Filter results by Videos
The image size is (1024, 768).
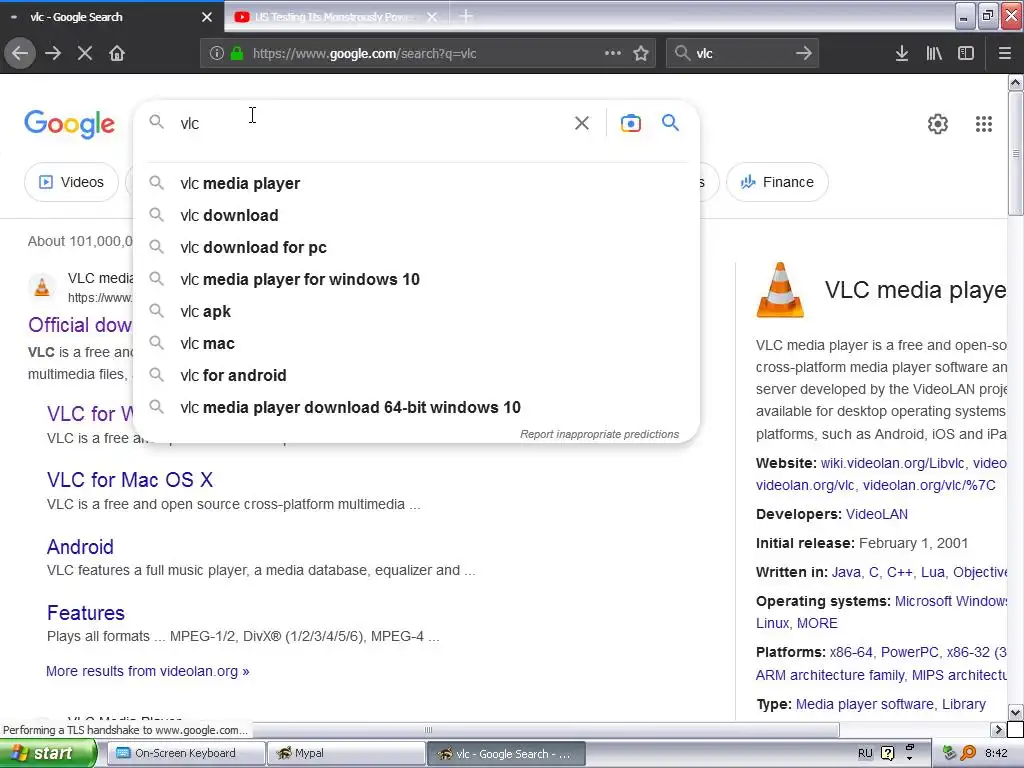pos(71,182)
